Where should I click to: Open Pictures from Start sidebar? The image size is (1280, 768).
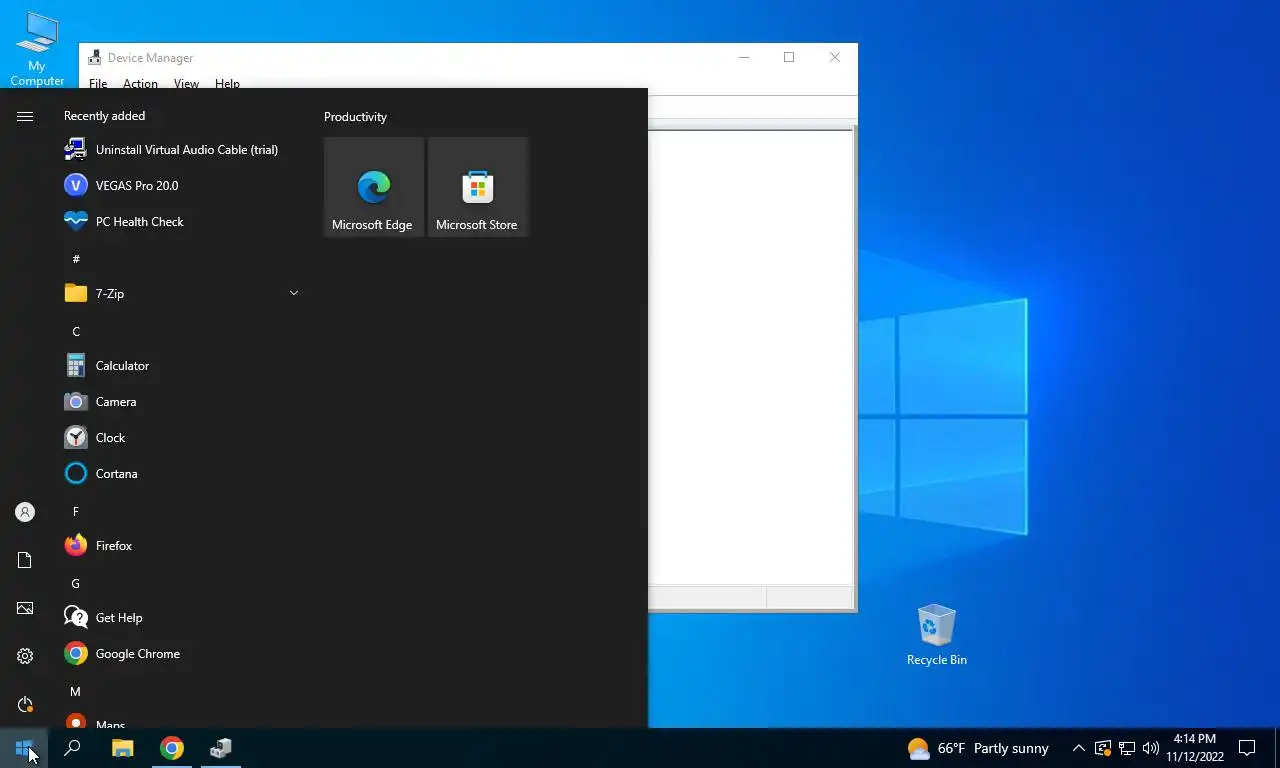[x=25, y=608]
